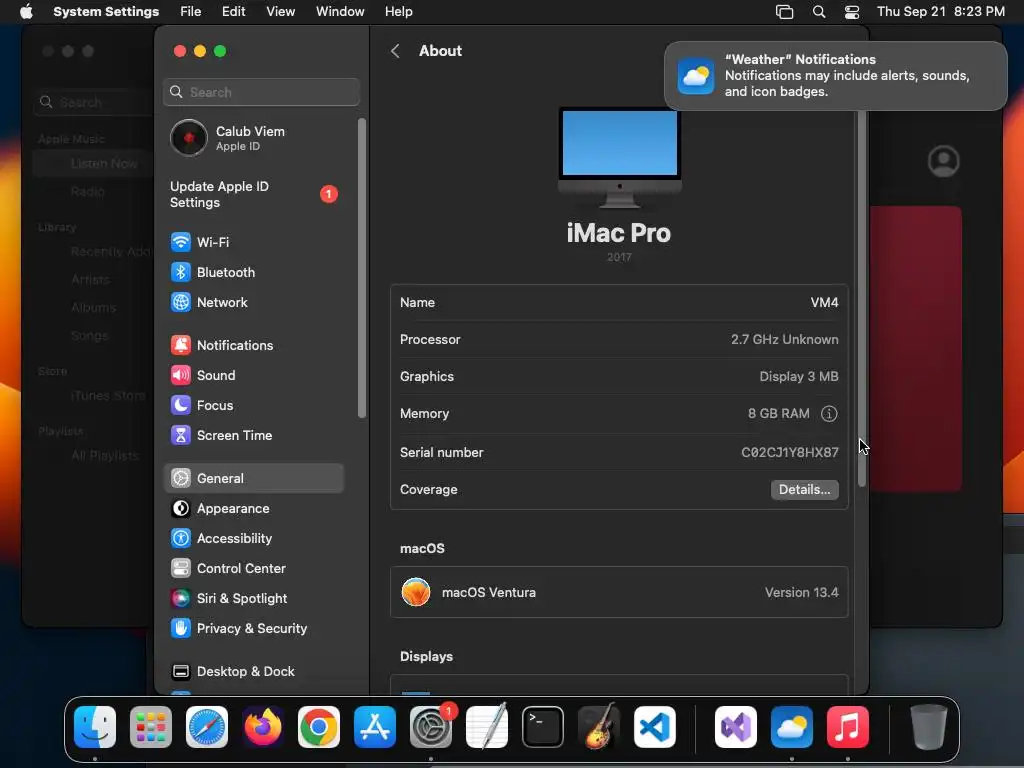The image size is (1024, 768).
Task: Go back from the About page
Action: pyautogui.click(x=395, y=51)
